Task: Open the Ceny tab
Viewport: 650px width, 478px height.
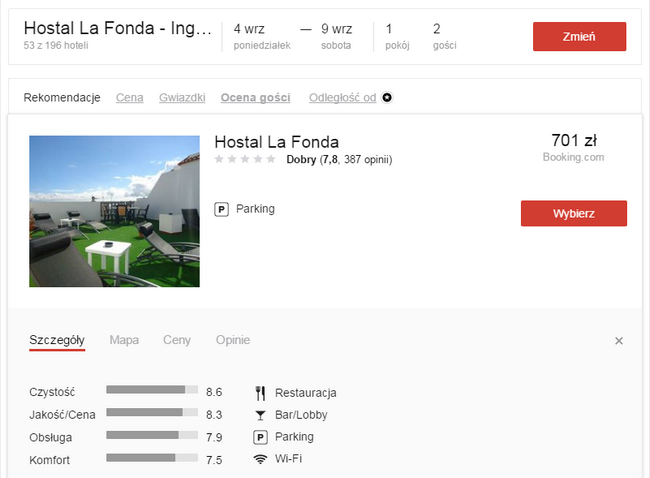Action: pyautogui.click(x=177, y=340)
